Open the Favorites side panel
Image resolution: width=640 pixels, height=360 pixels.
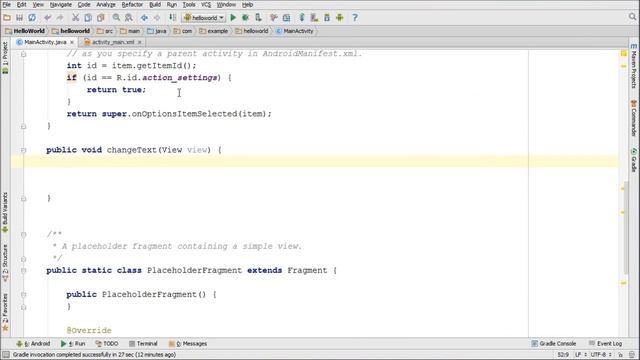click(5, 313)
